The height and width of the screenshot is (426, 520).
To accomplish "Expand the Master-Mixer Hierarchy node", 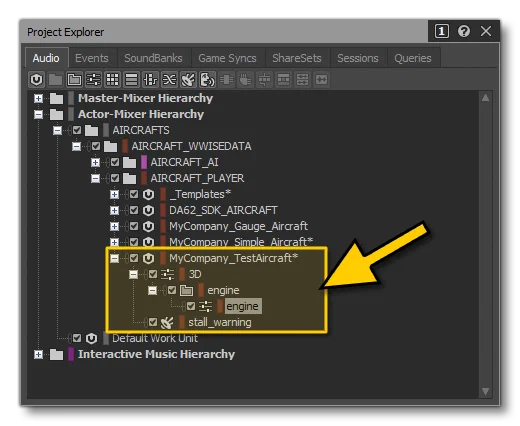I will pos(38,98).
